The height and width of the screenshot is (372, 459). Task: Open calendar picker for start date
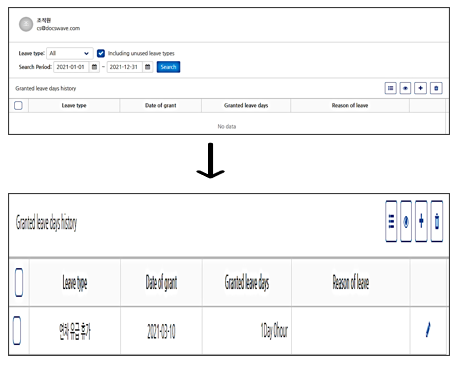coord(94,67)
